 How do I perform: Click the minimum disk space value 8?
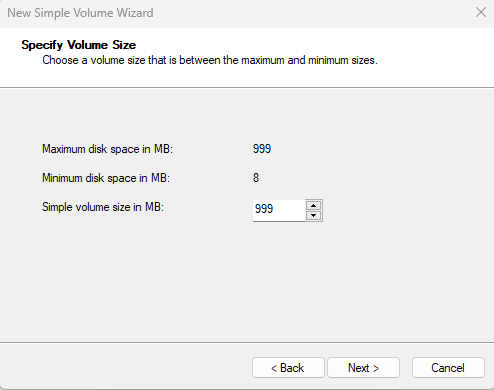(x=256, y=178)
